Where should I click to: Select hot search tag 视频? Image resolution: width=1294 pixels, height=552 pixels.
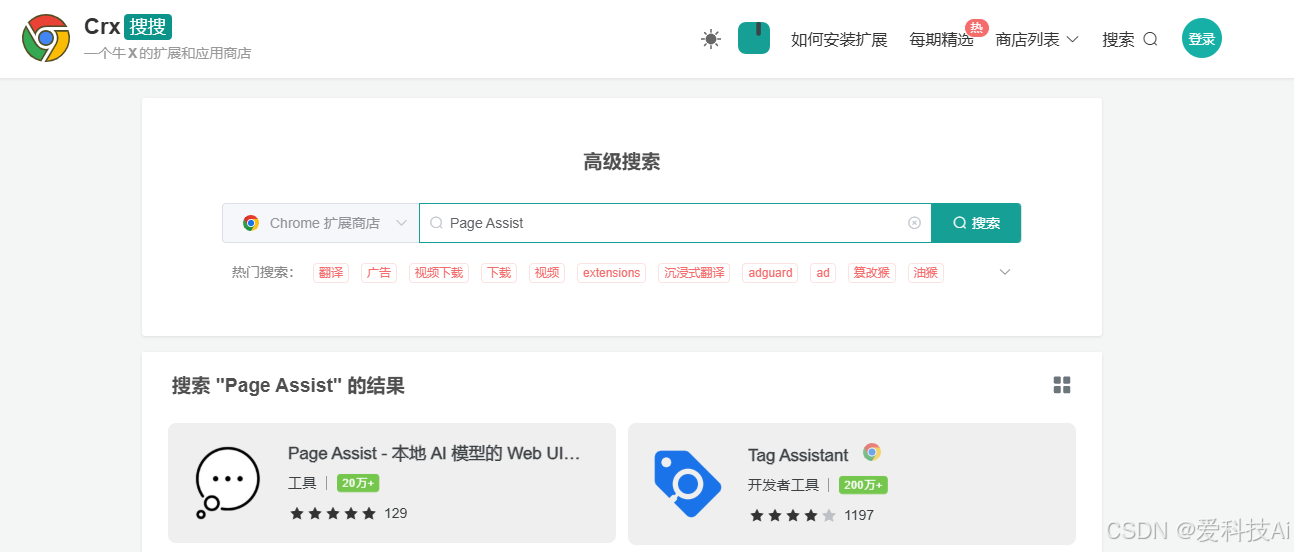click(547, 273)
